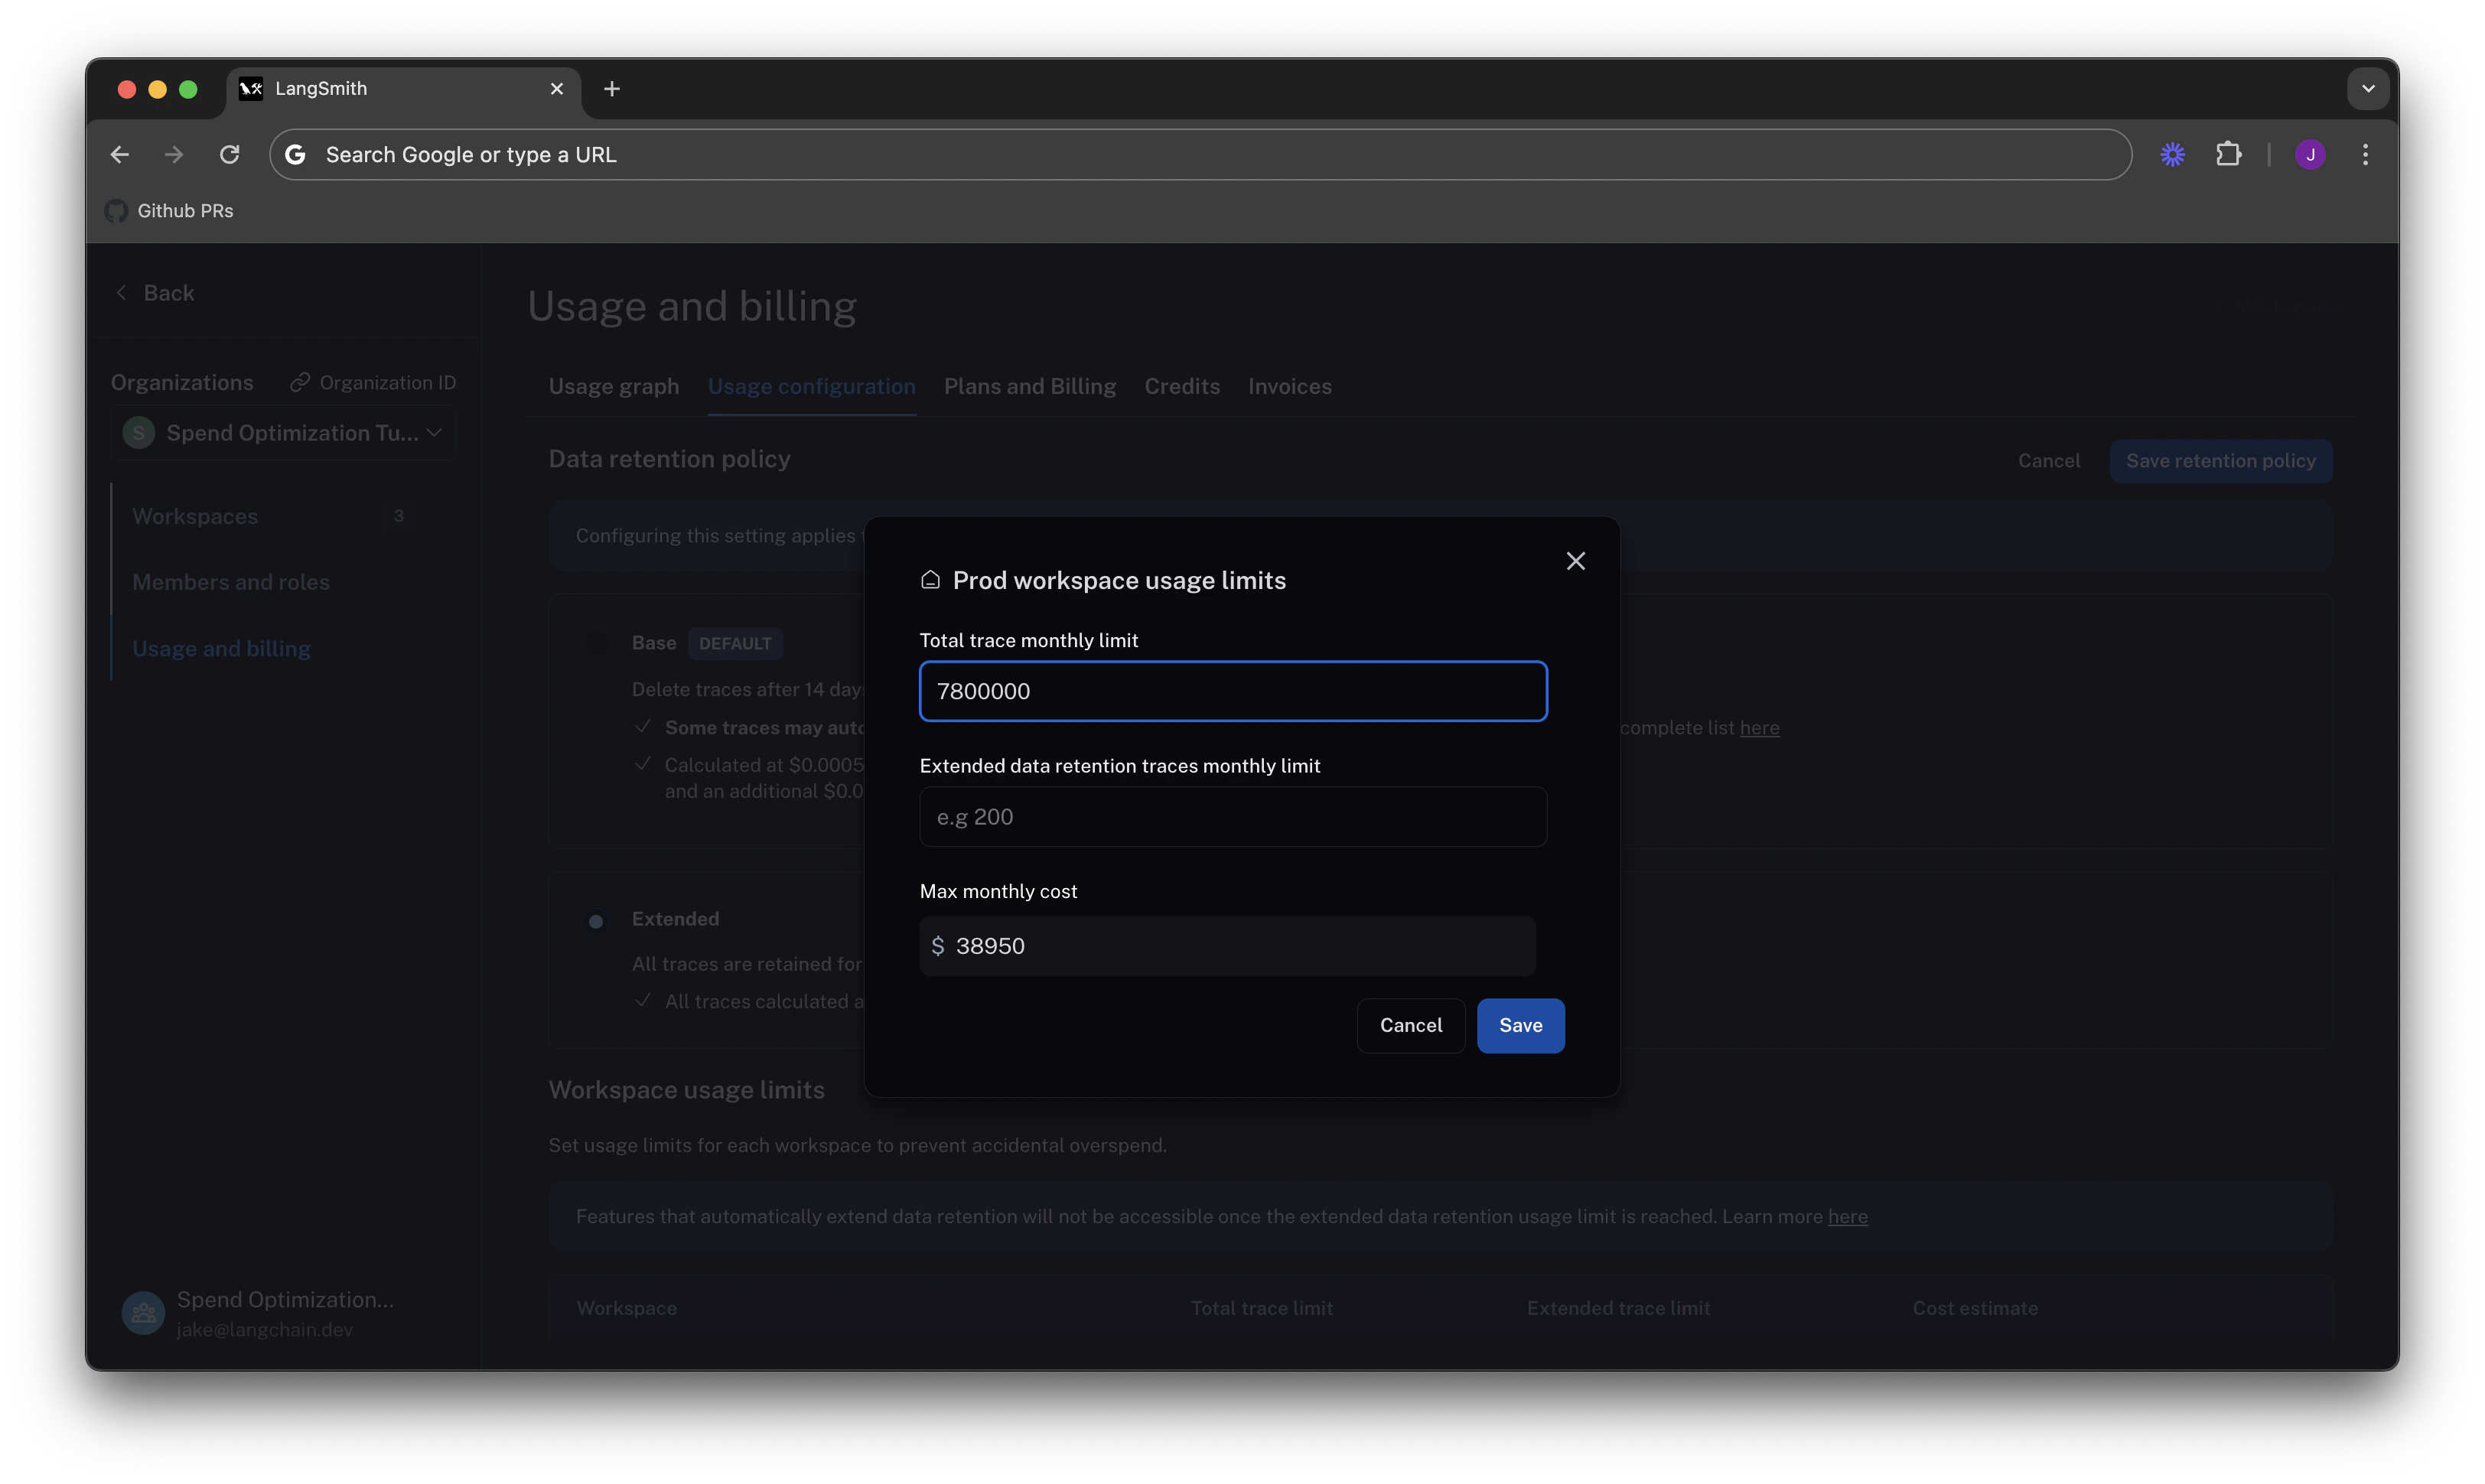The height and width of the screenshot is (1484, 2485).
Task: Close the workspace usage limits dialog
Action: 1575,561
